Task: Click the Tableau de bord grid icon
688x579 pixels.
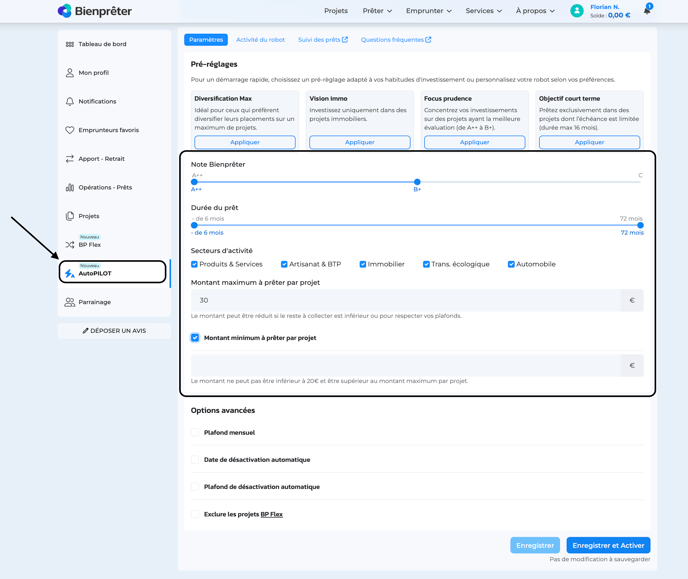Action: coord(70,44)
